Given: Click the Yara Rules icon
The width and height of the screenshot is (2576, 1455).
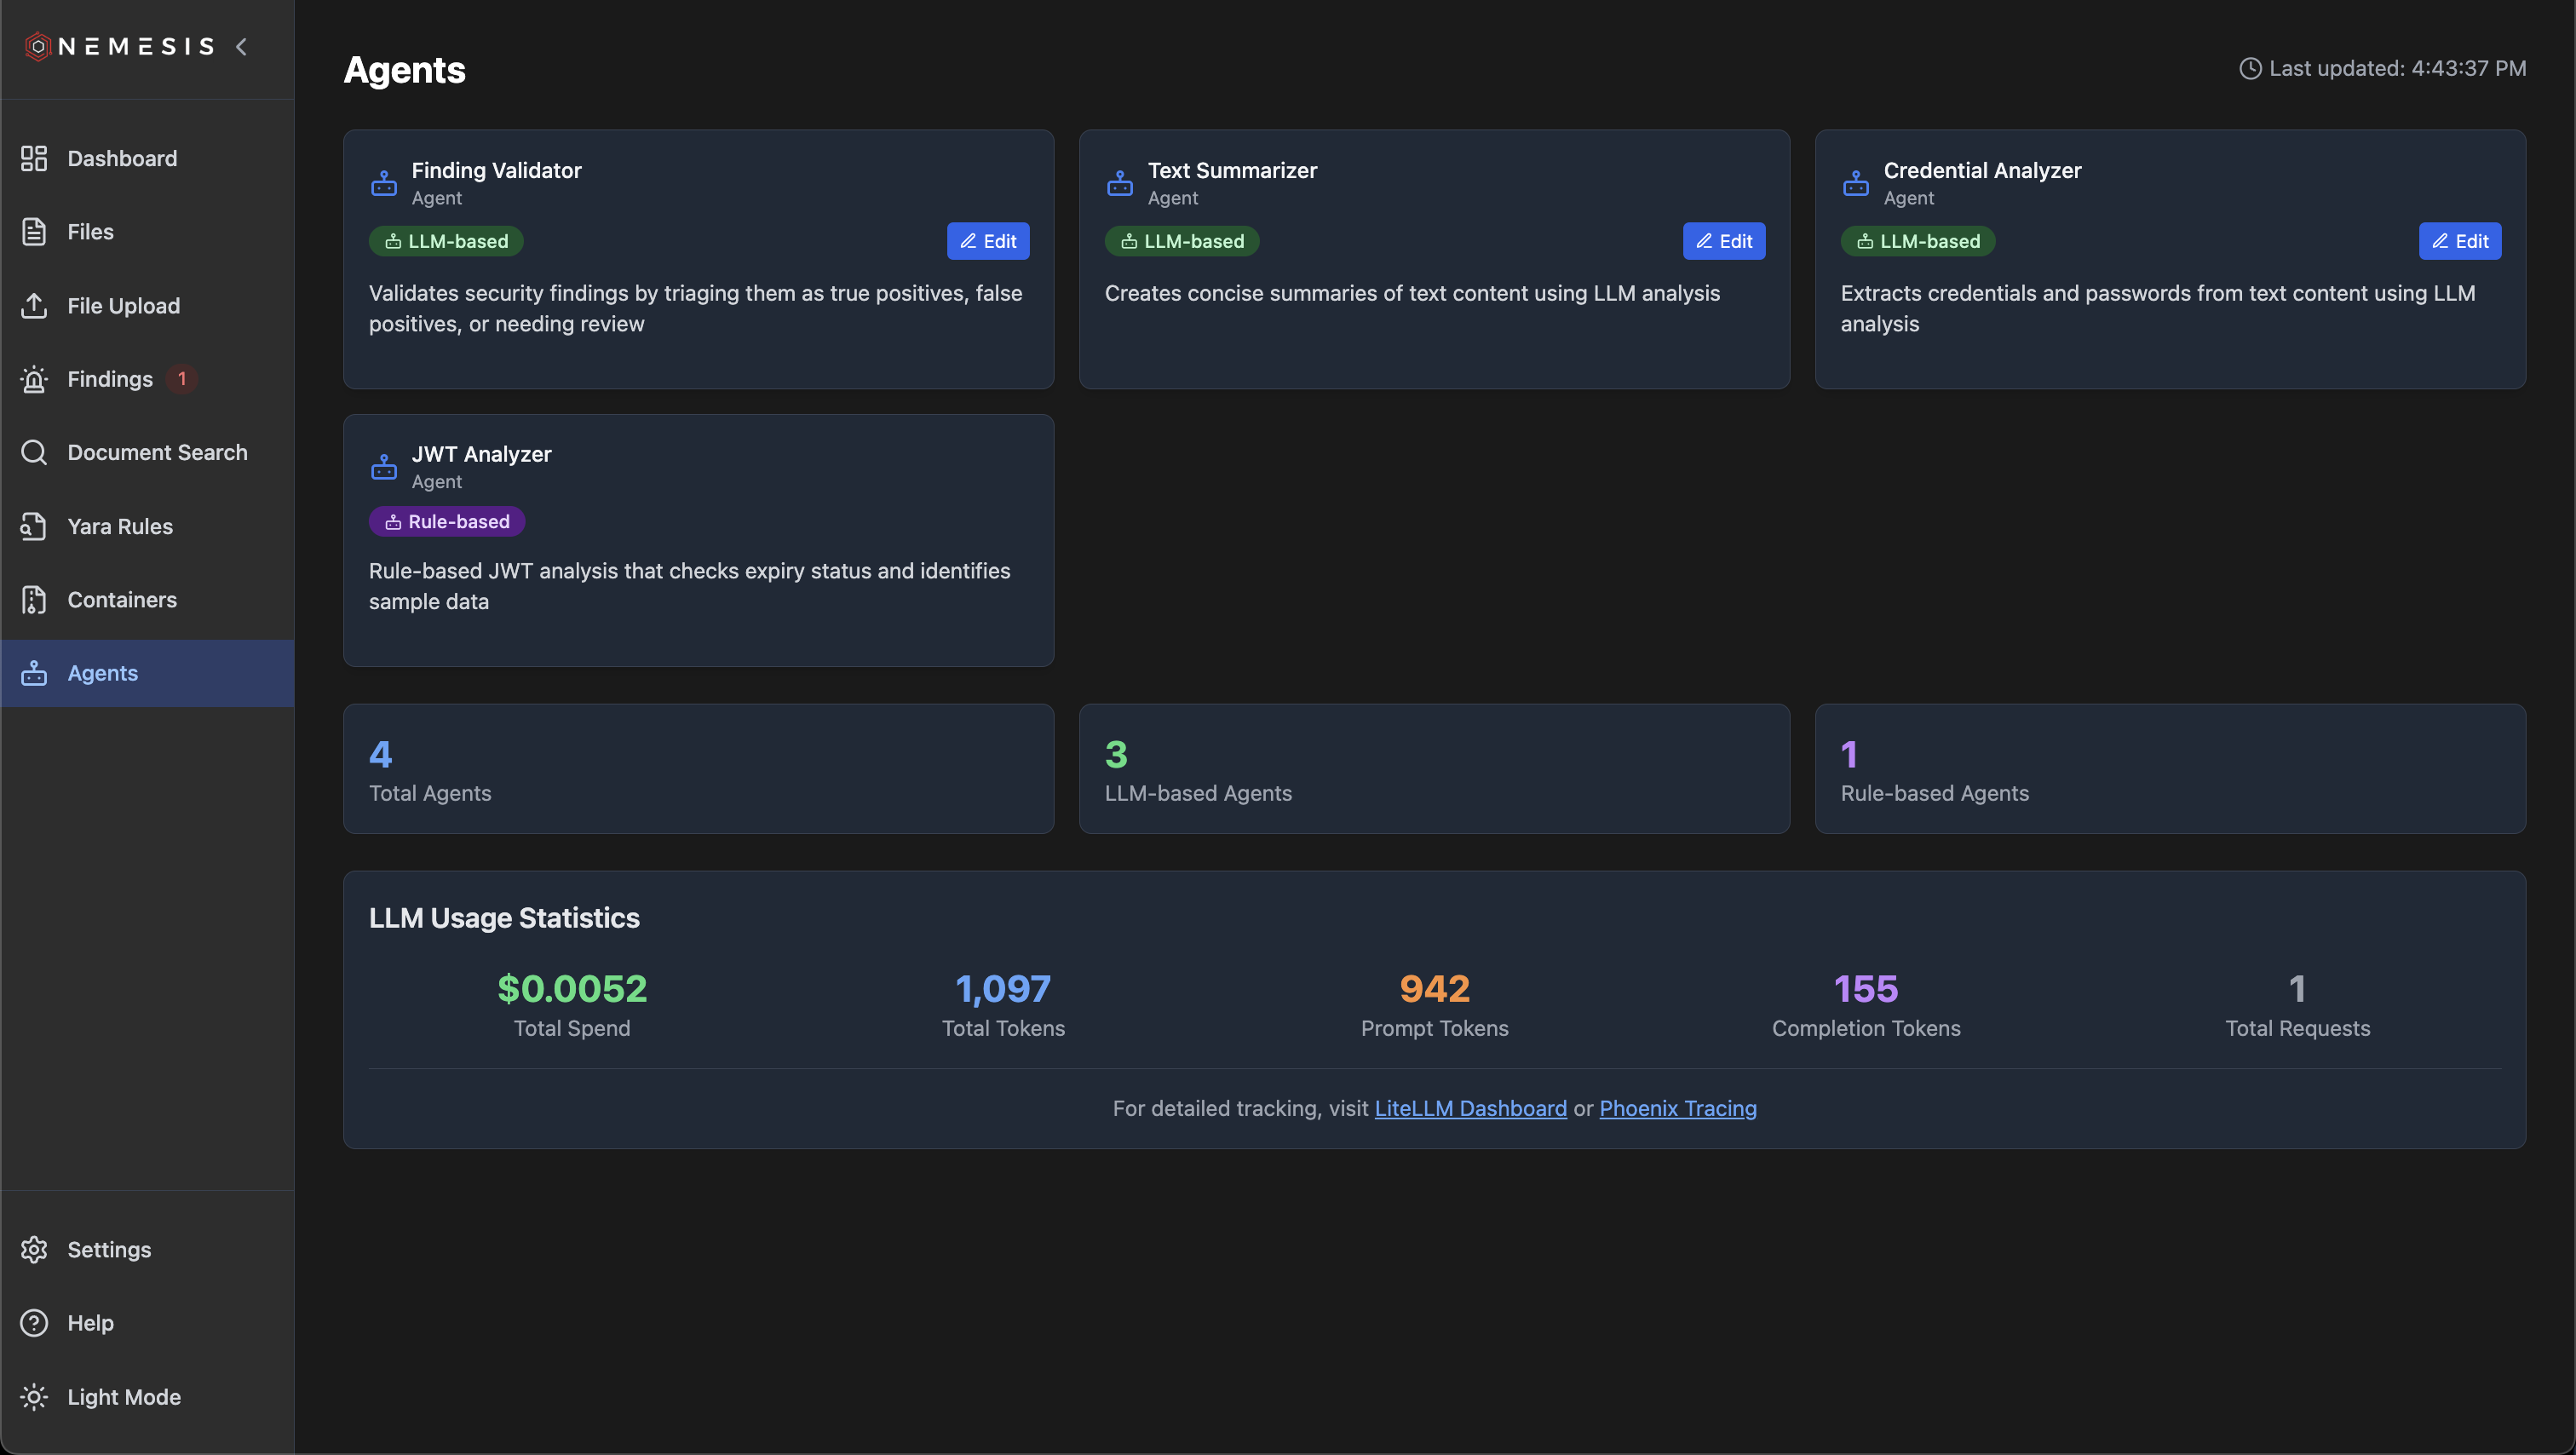Looking at the screenshot, I should (34, 526).
